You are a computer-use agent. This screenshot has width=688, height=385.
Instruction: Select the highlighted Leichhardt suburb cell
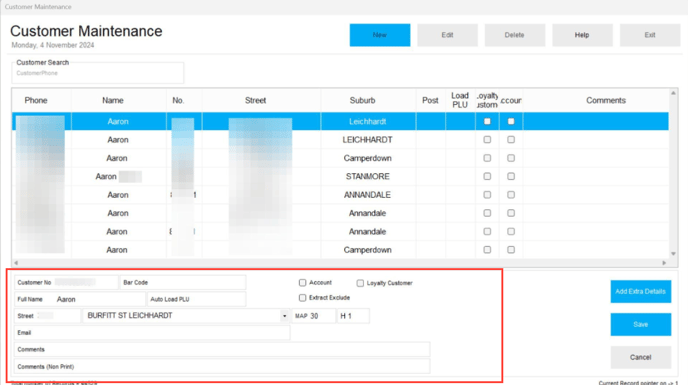point(368,122)
